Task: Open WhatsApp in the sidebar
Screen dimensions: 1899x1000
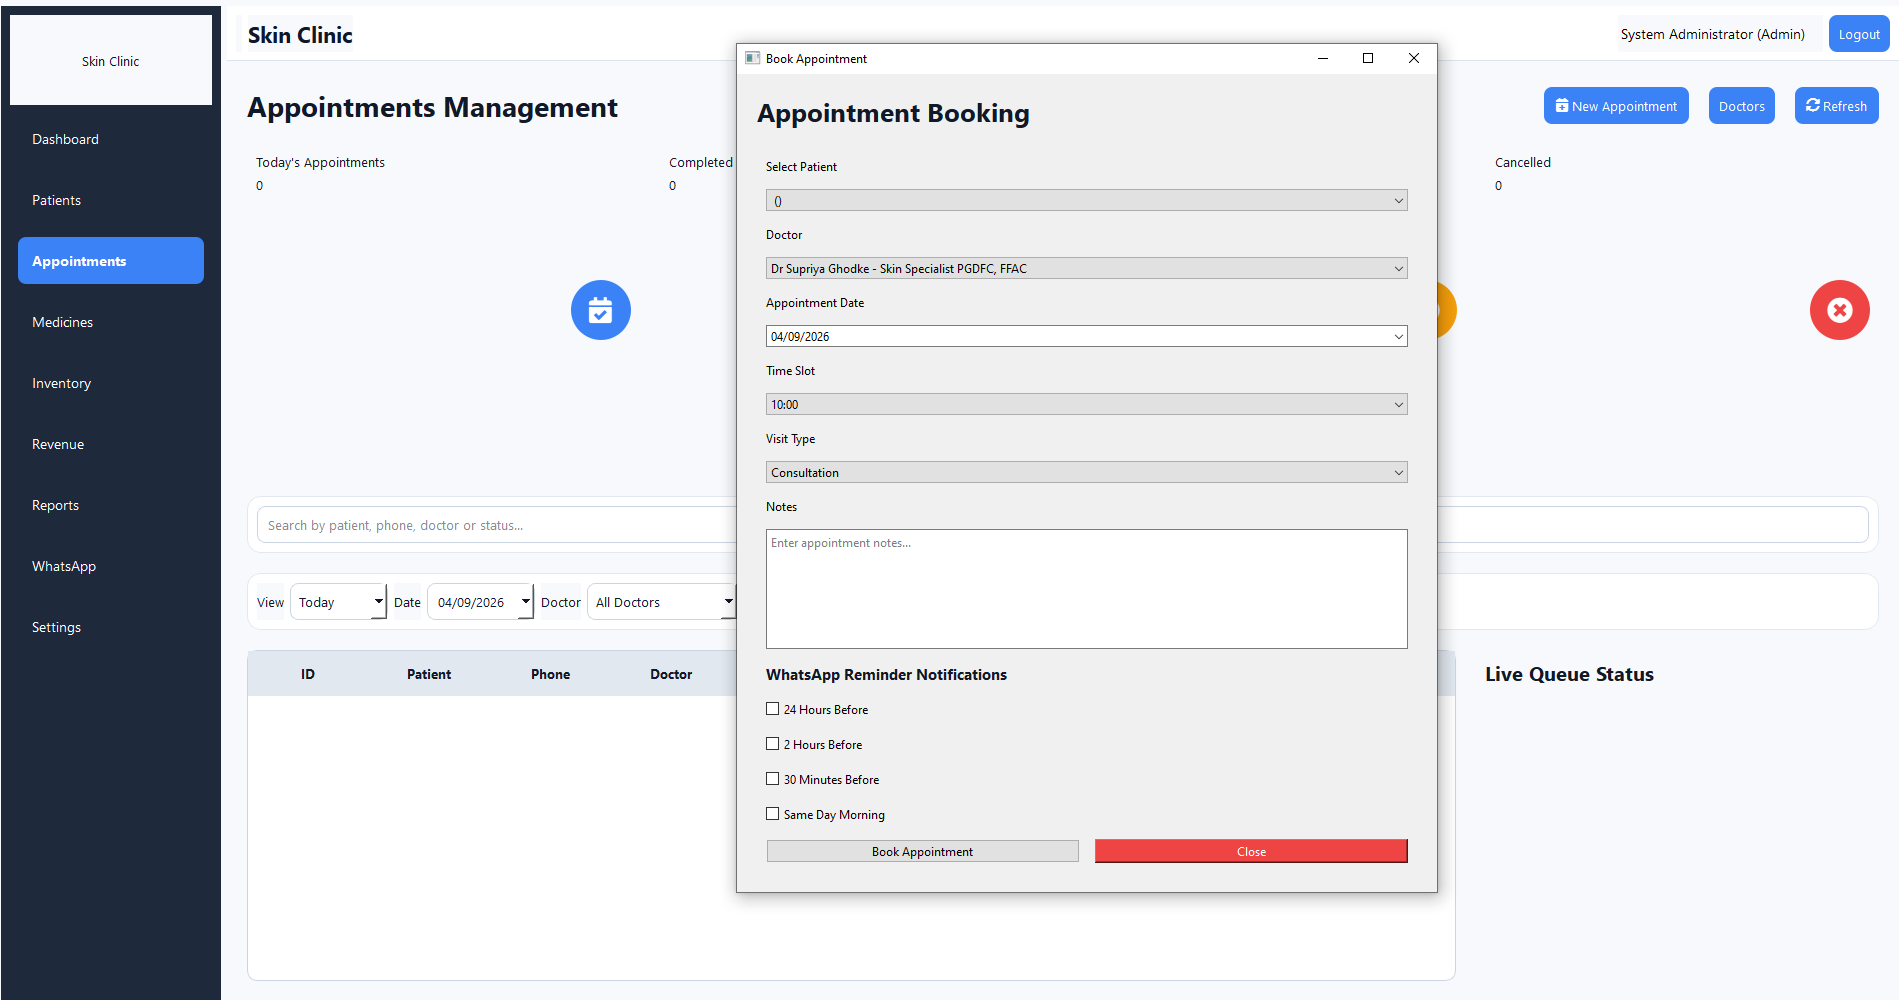Action: [x=111, y=566]
